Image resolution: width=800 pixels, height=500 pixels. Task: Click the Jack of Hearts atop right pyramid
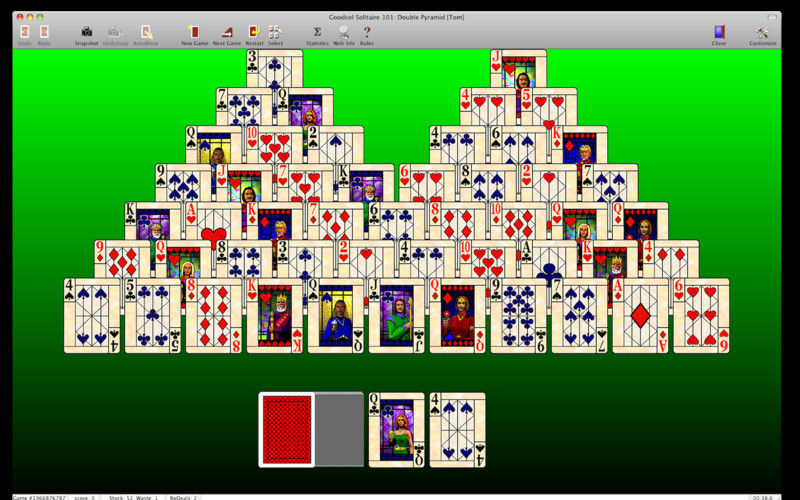tap(518, 68)
